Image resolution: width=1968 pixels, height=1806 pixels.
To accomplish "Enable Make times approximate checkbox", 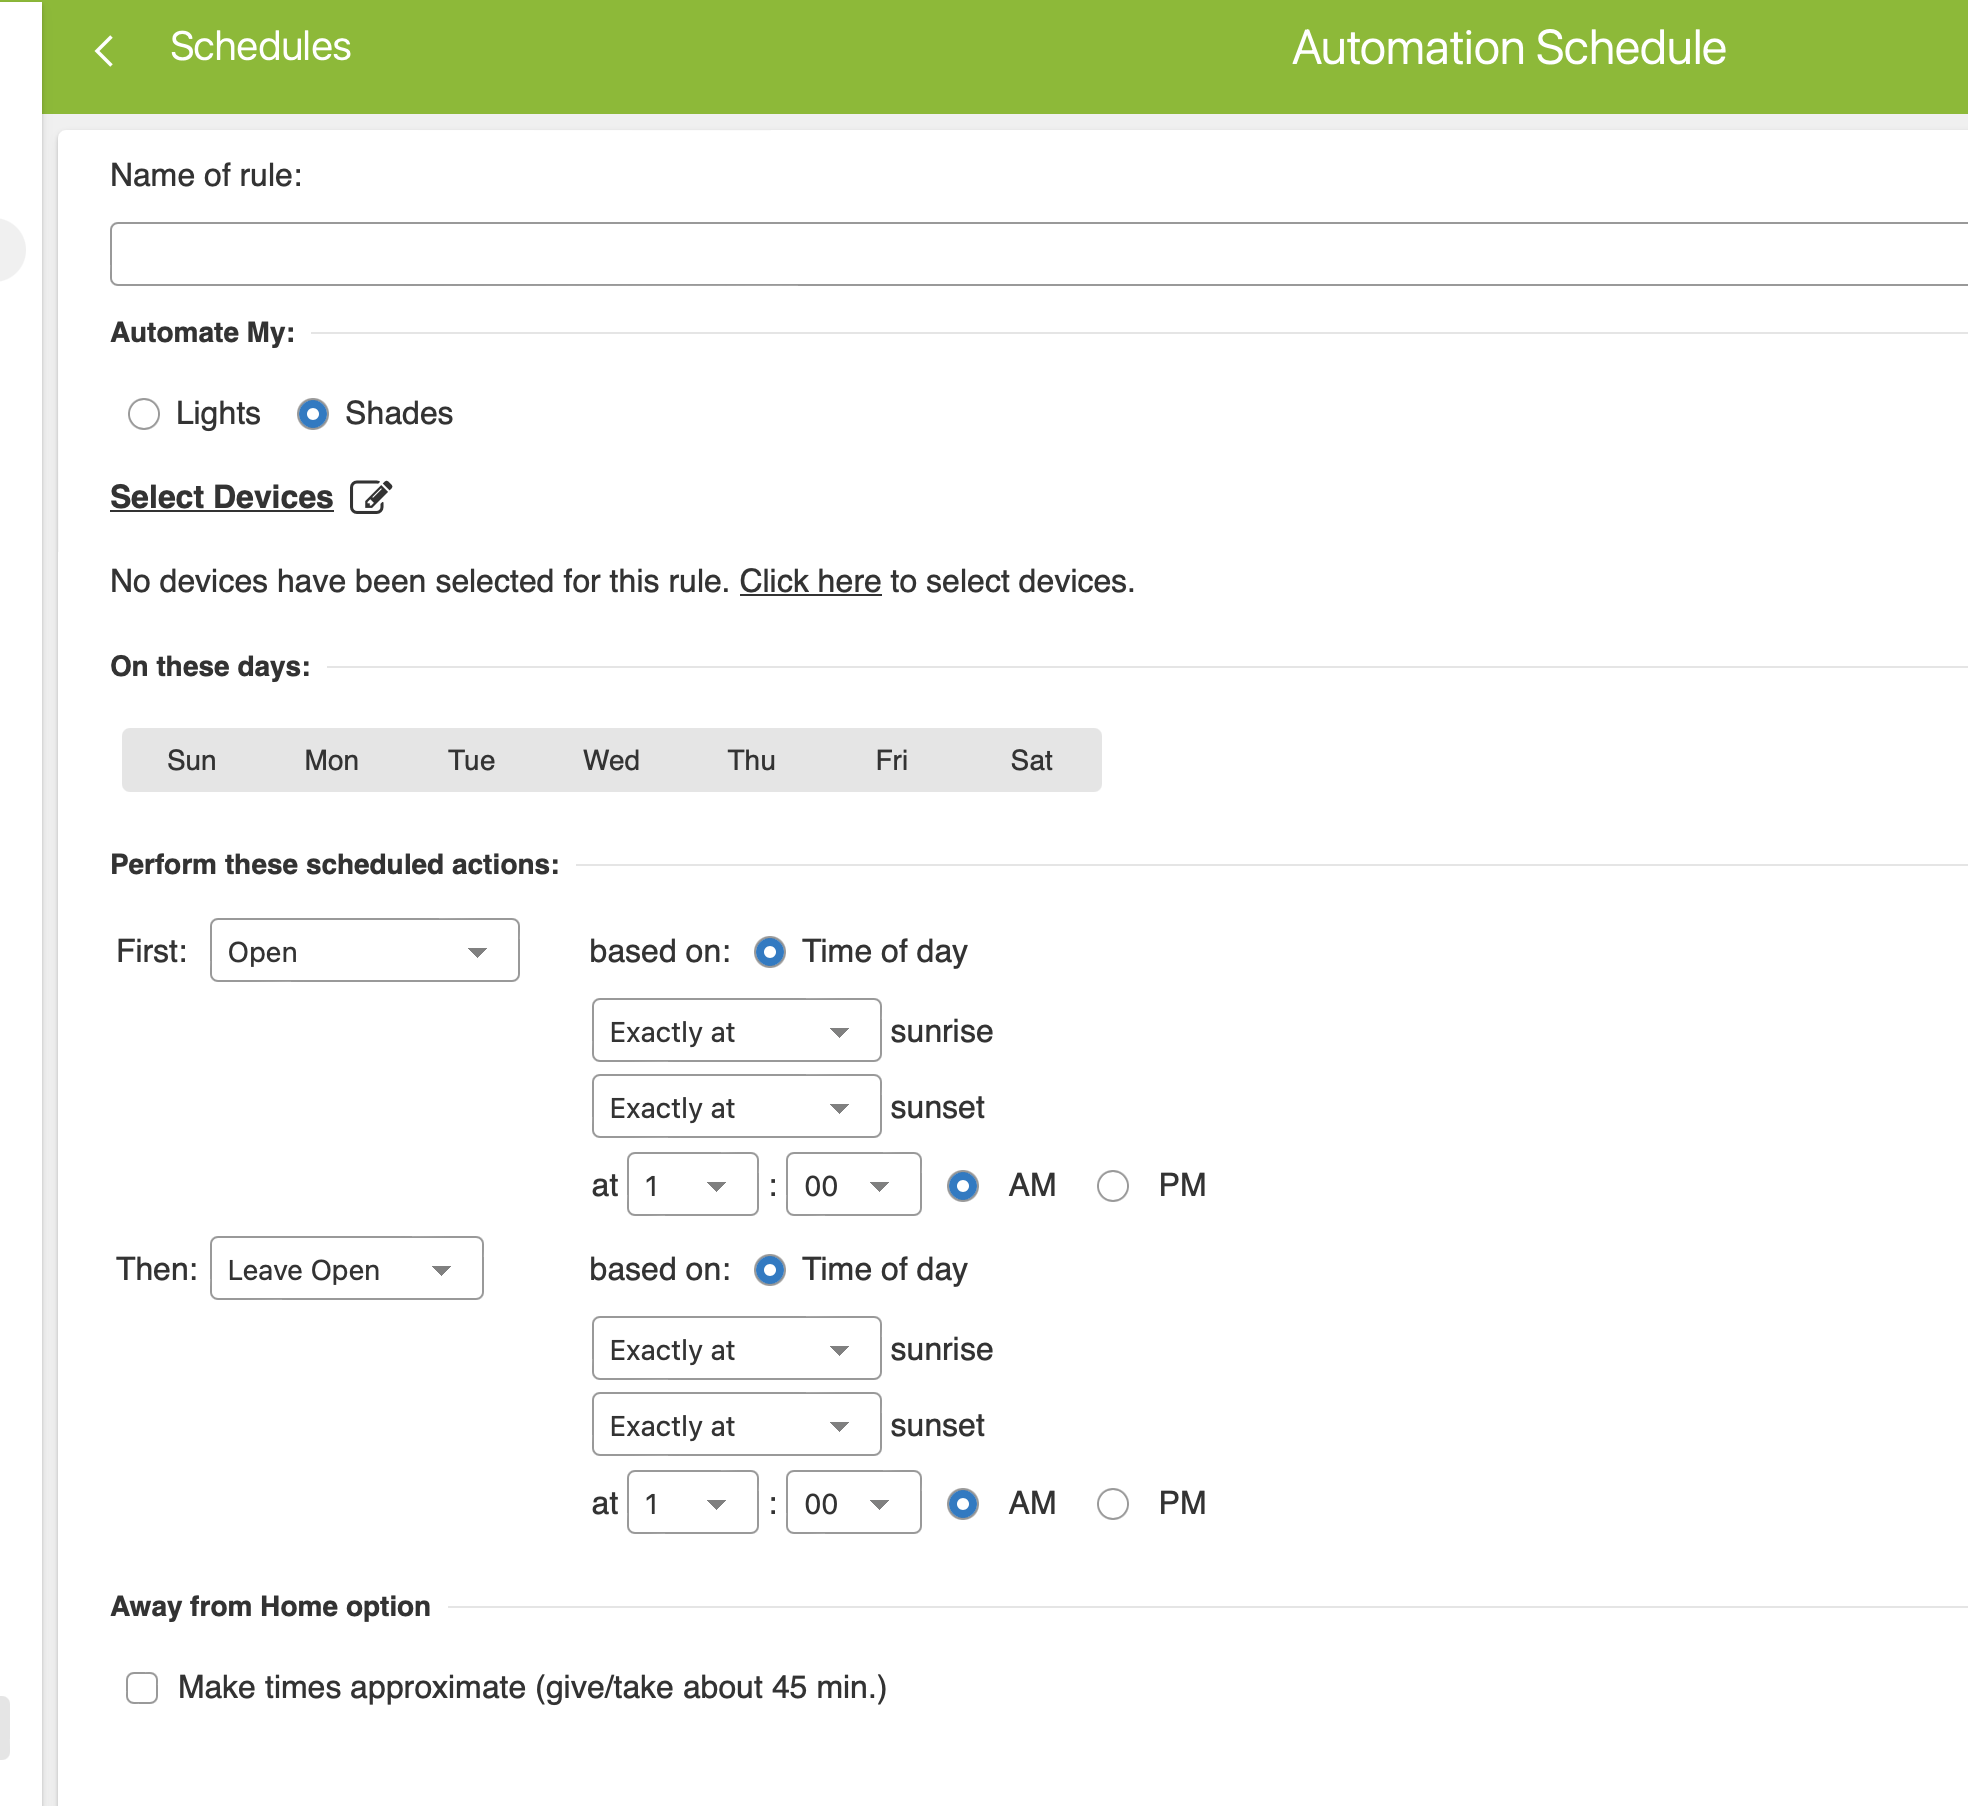I will tap(142, 1688).
